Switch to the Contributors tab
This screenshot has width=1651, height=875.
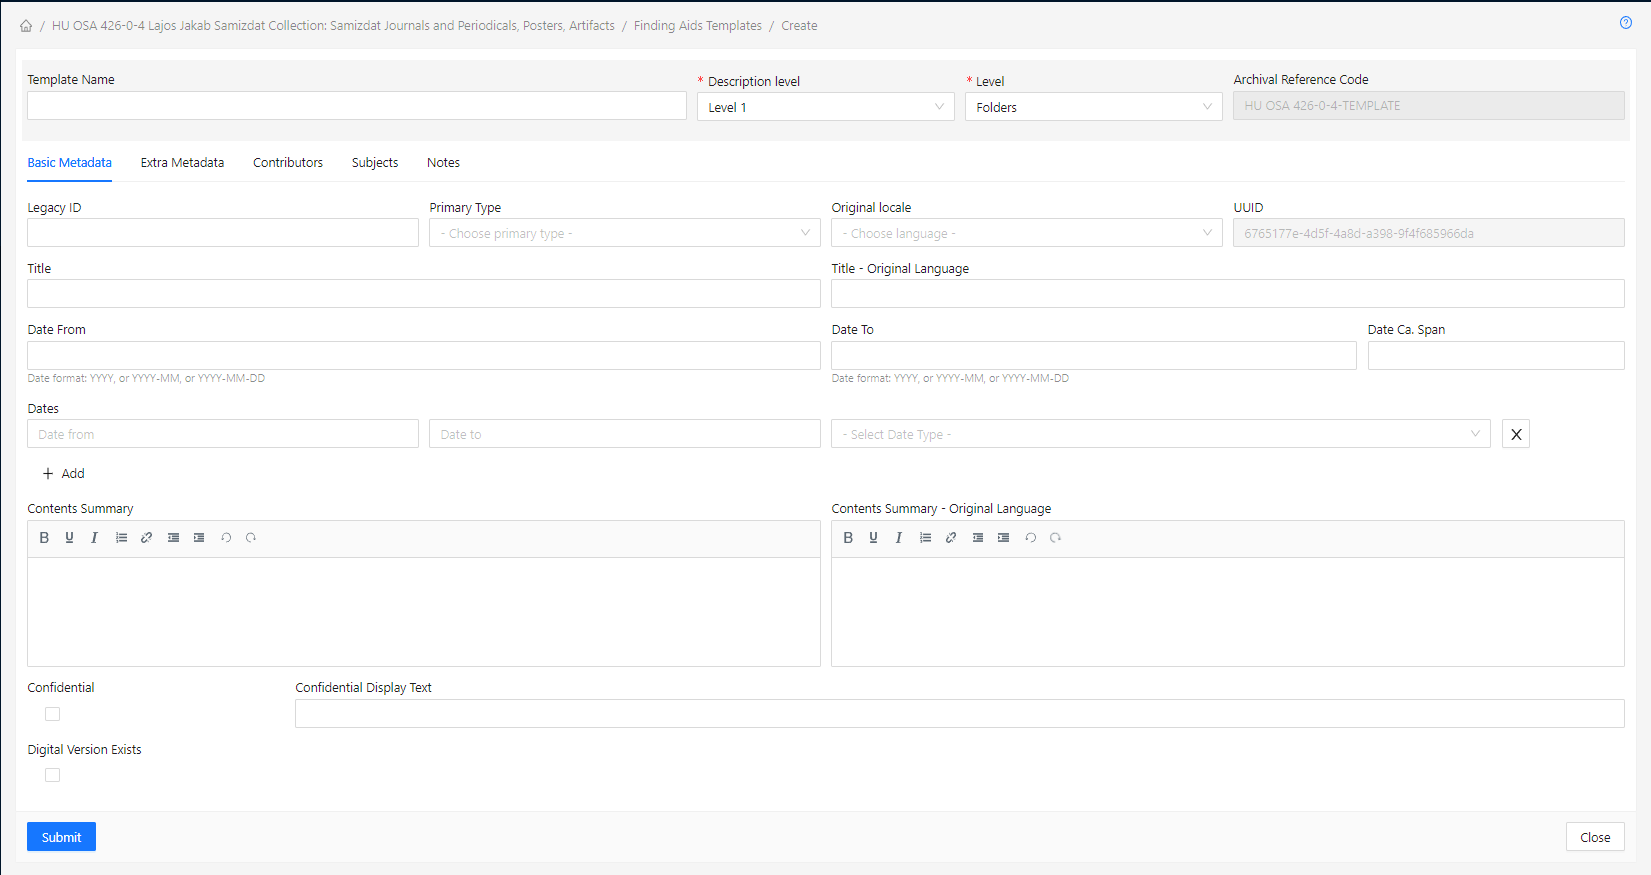click(x=288, y=163)
